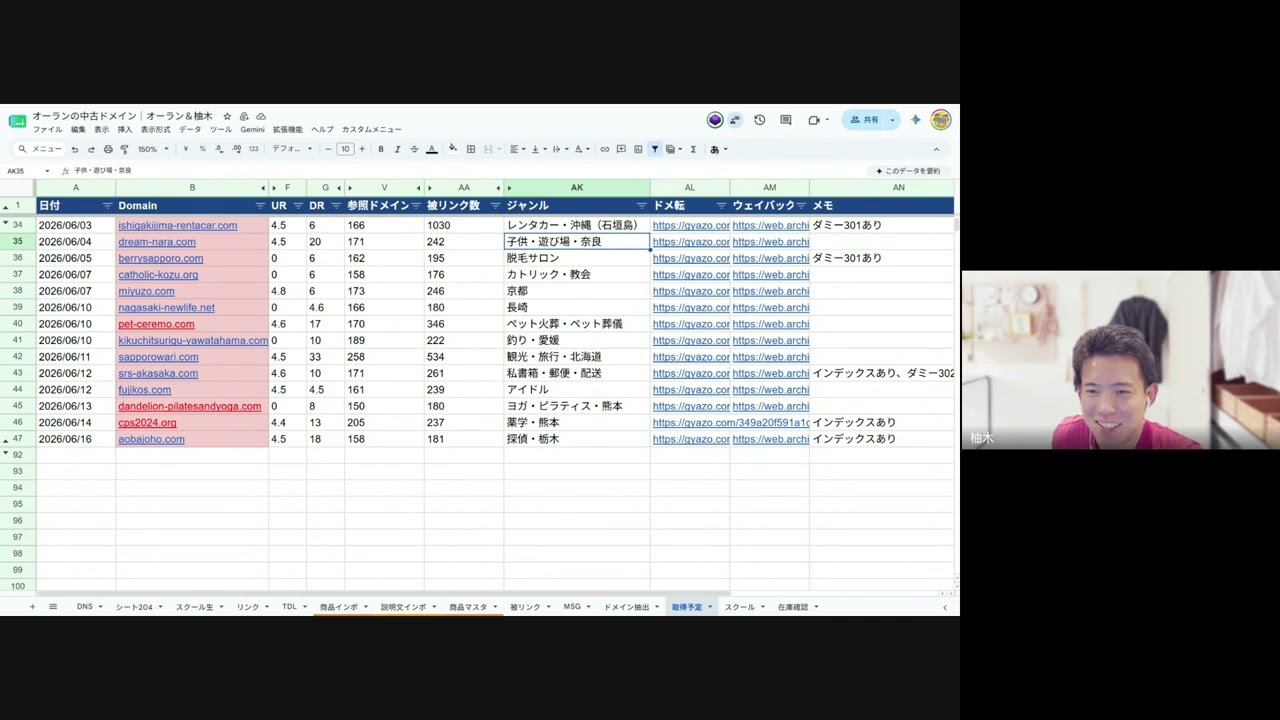Open the horizontal align dropdown

pos(518,149)
